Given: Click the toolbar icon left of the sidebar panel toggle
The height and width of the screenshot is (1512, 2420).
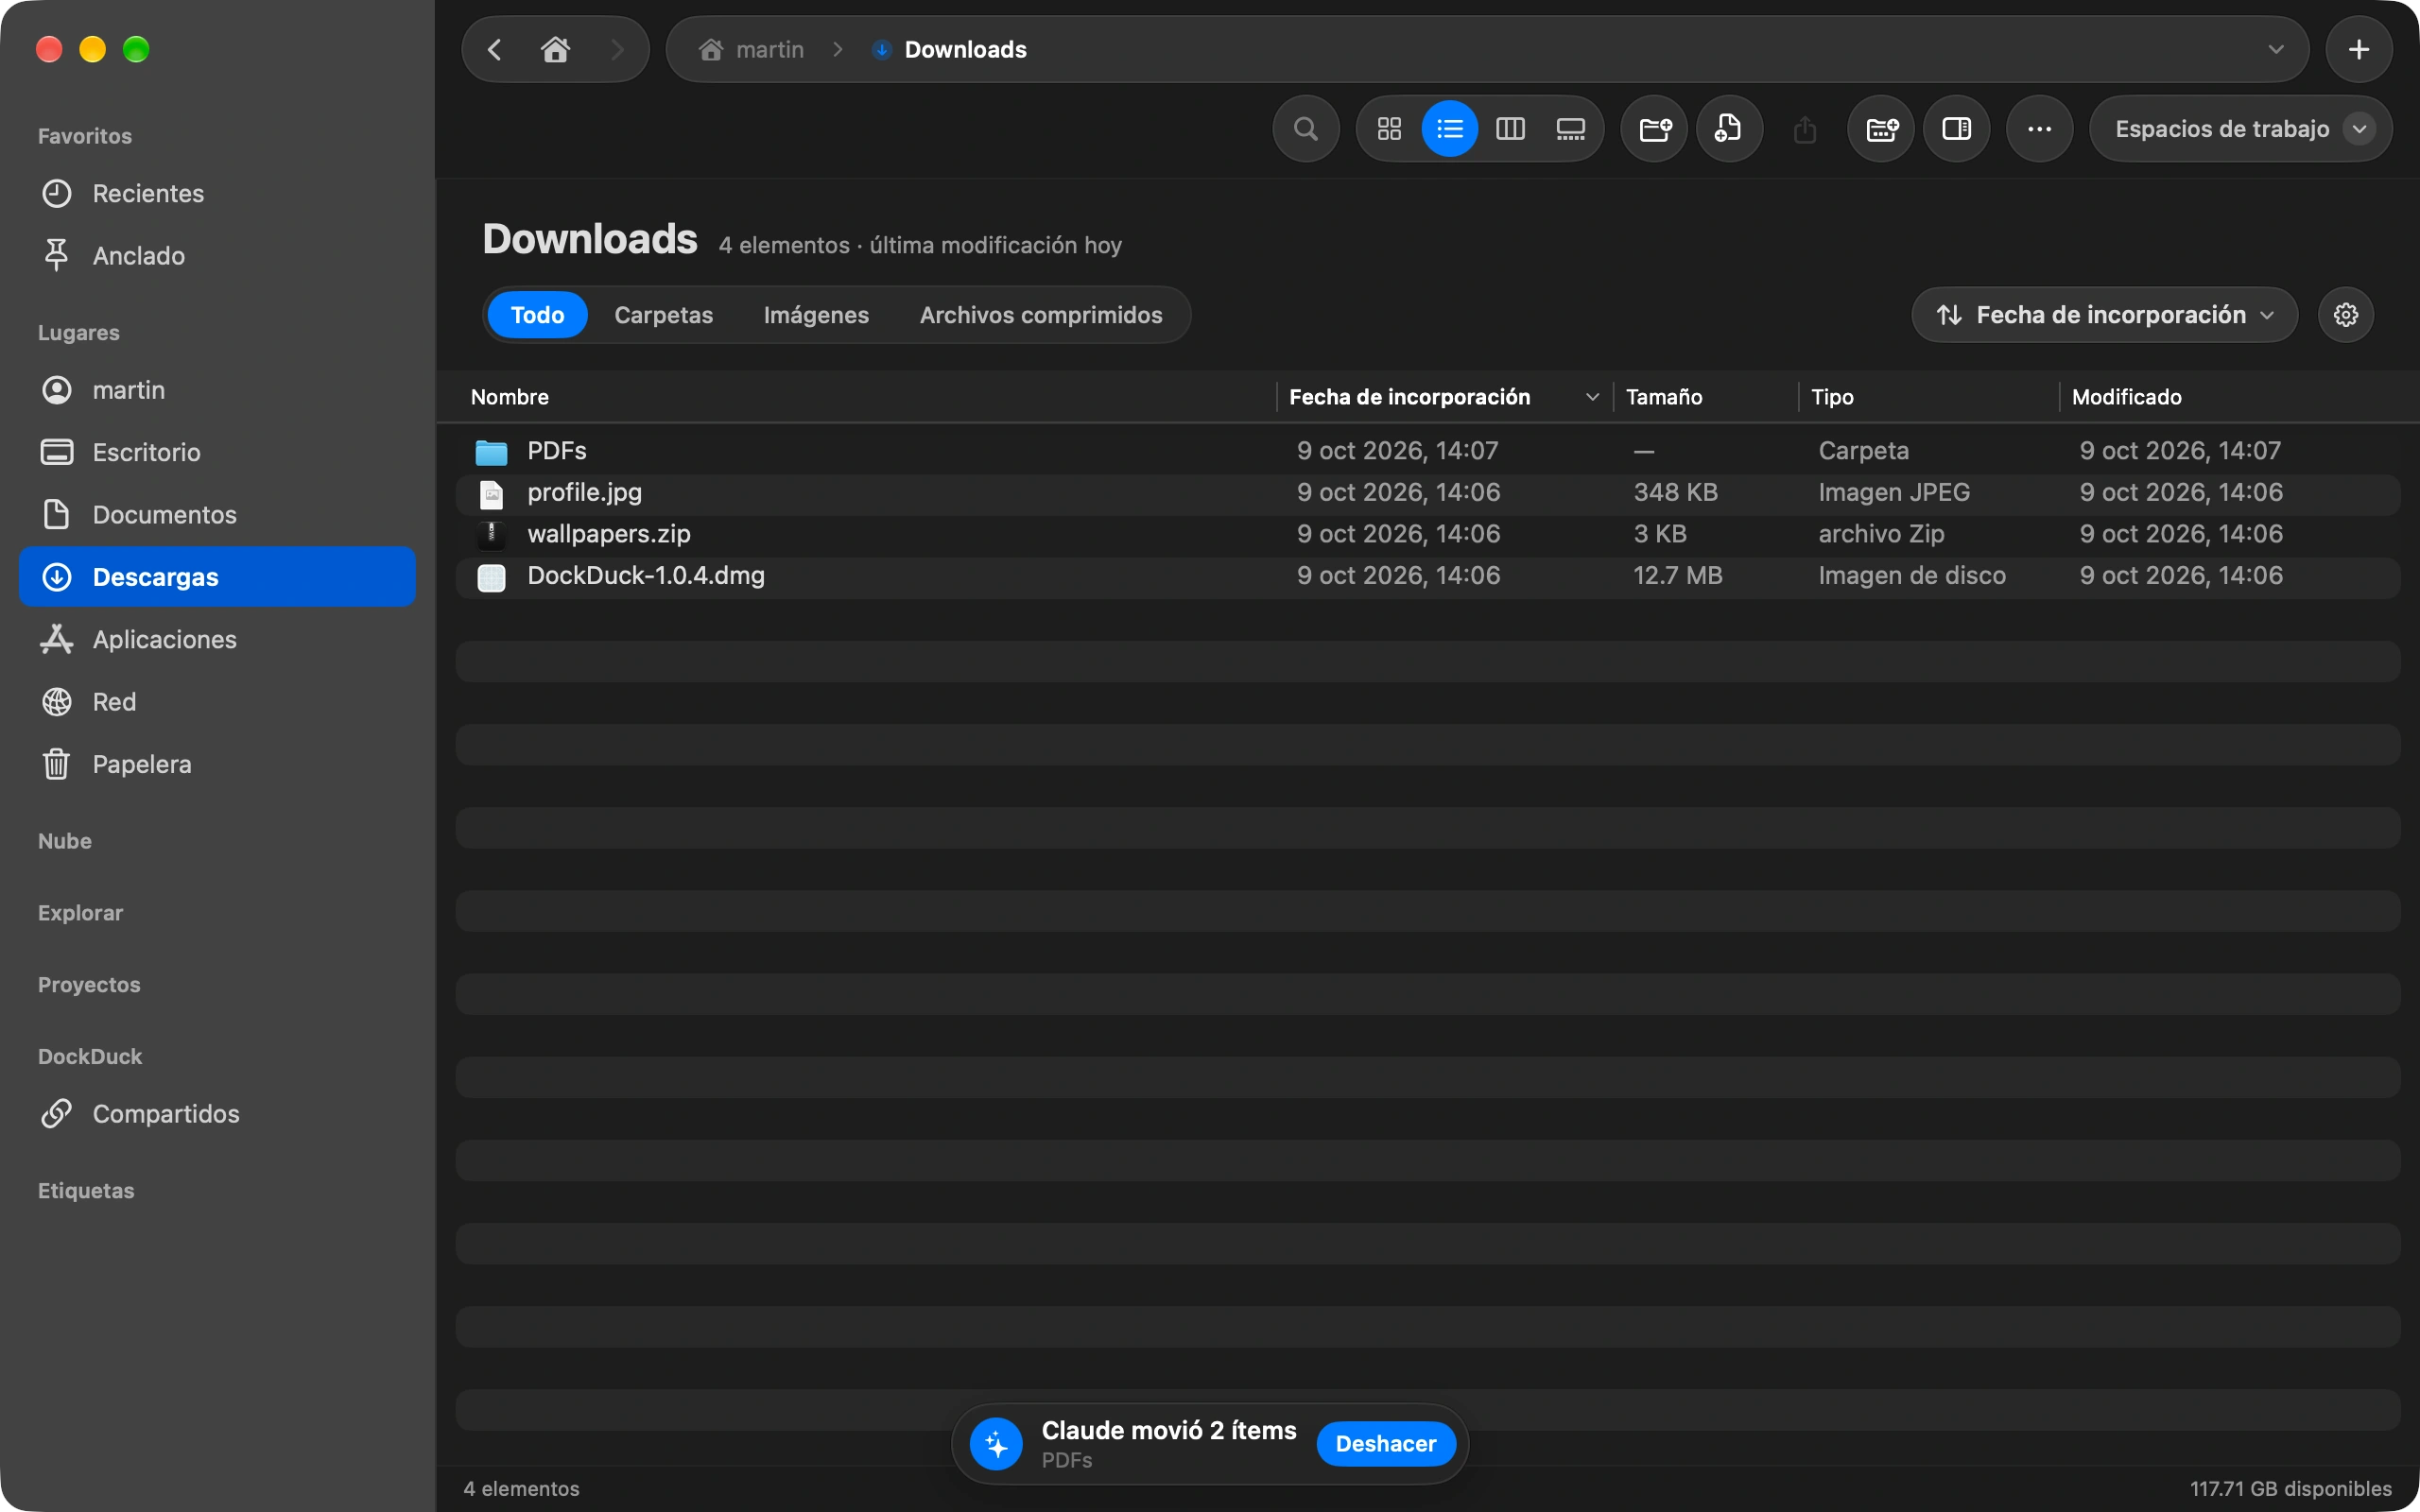Looking at the screenshot, I should pos(1881,129).
